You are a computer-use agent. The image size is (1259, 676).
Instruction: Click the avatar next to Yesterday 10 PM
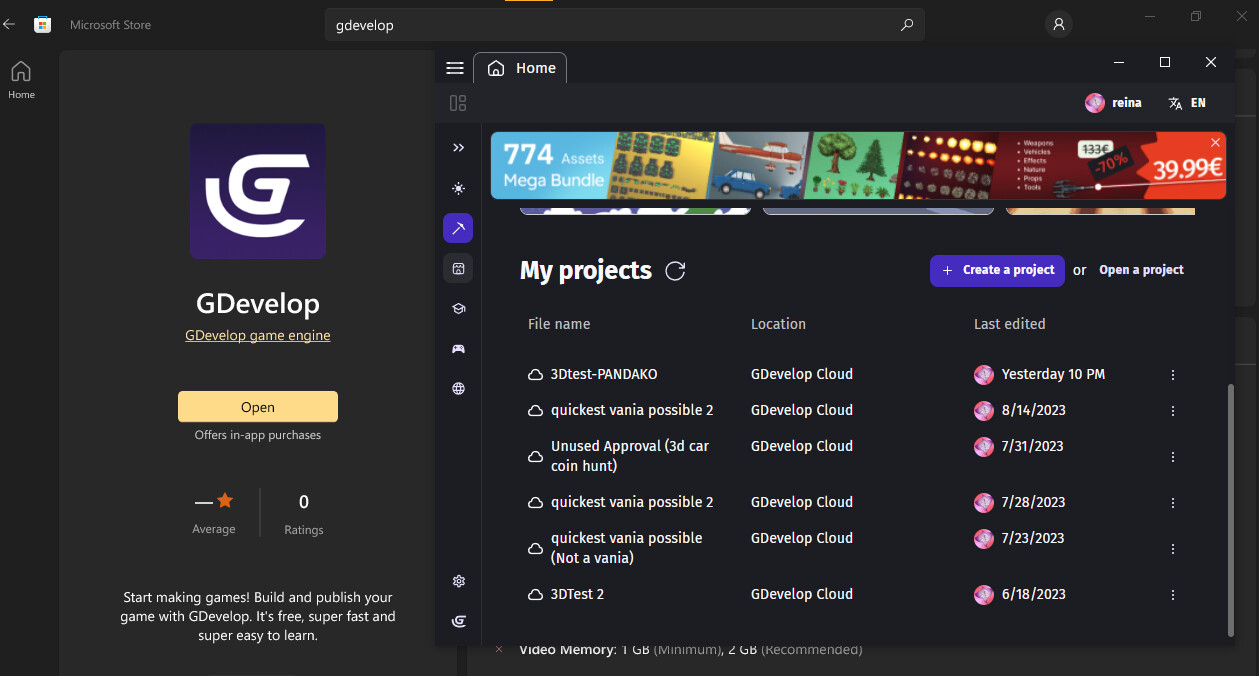click(x=984, y=374)
